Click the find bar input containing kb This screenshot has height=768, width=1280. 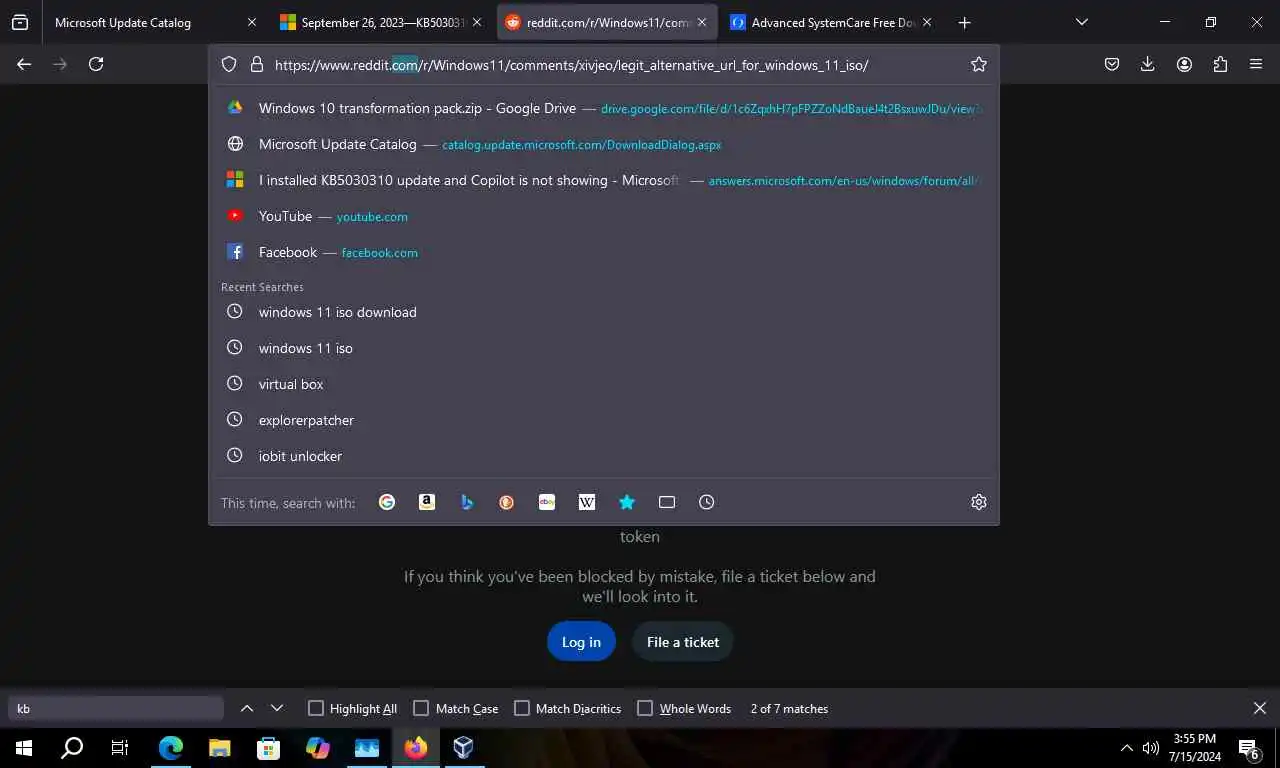coord(116,708)
